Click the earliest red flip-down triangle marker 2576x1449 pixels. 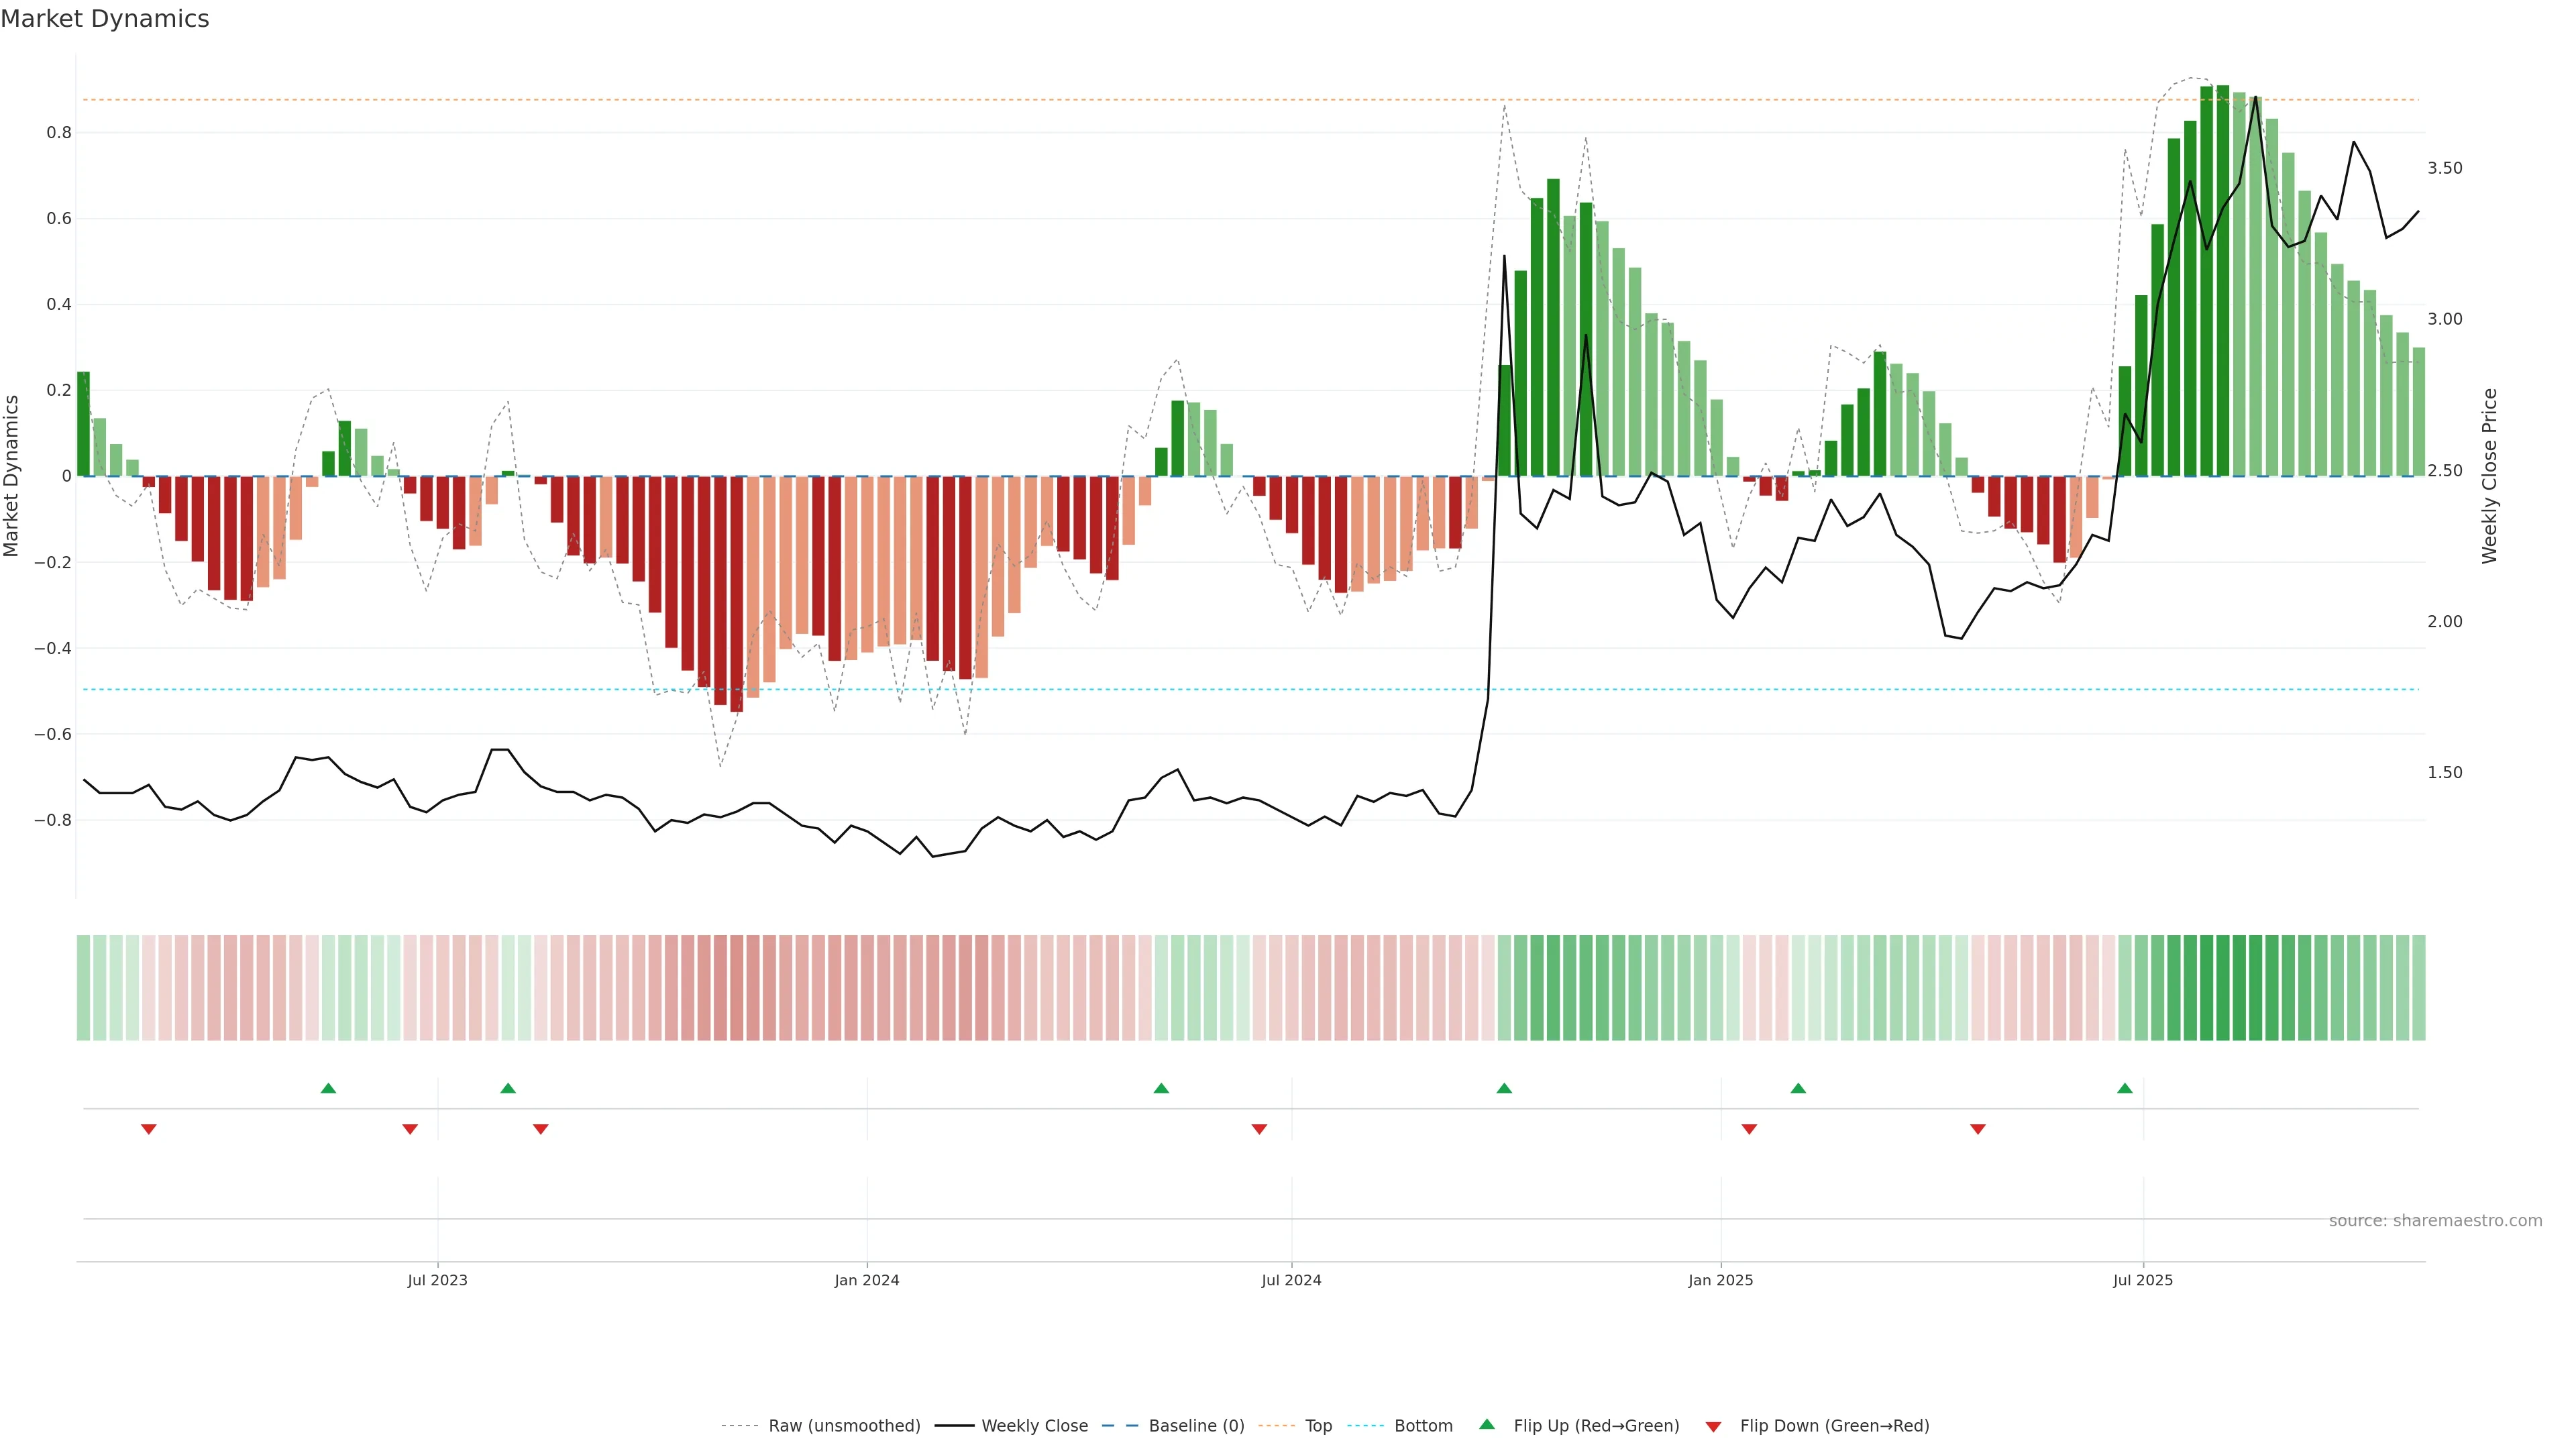point(149,1129)
